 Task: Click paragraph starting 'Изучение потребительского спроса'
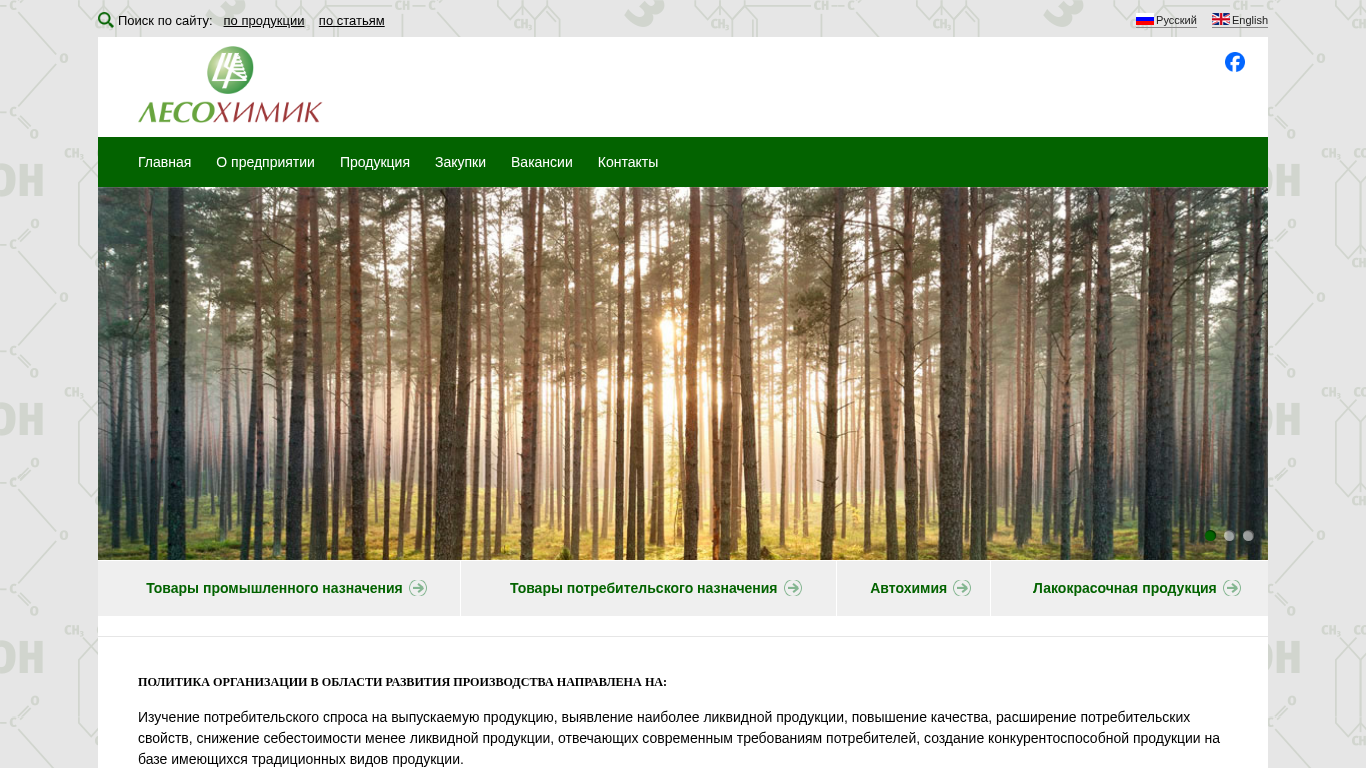tap(679, 738)
